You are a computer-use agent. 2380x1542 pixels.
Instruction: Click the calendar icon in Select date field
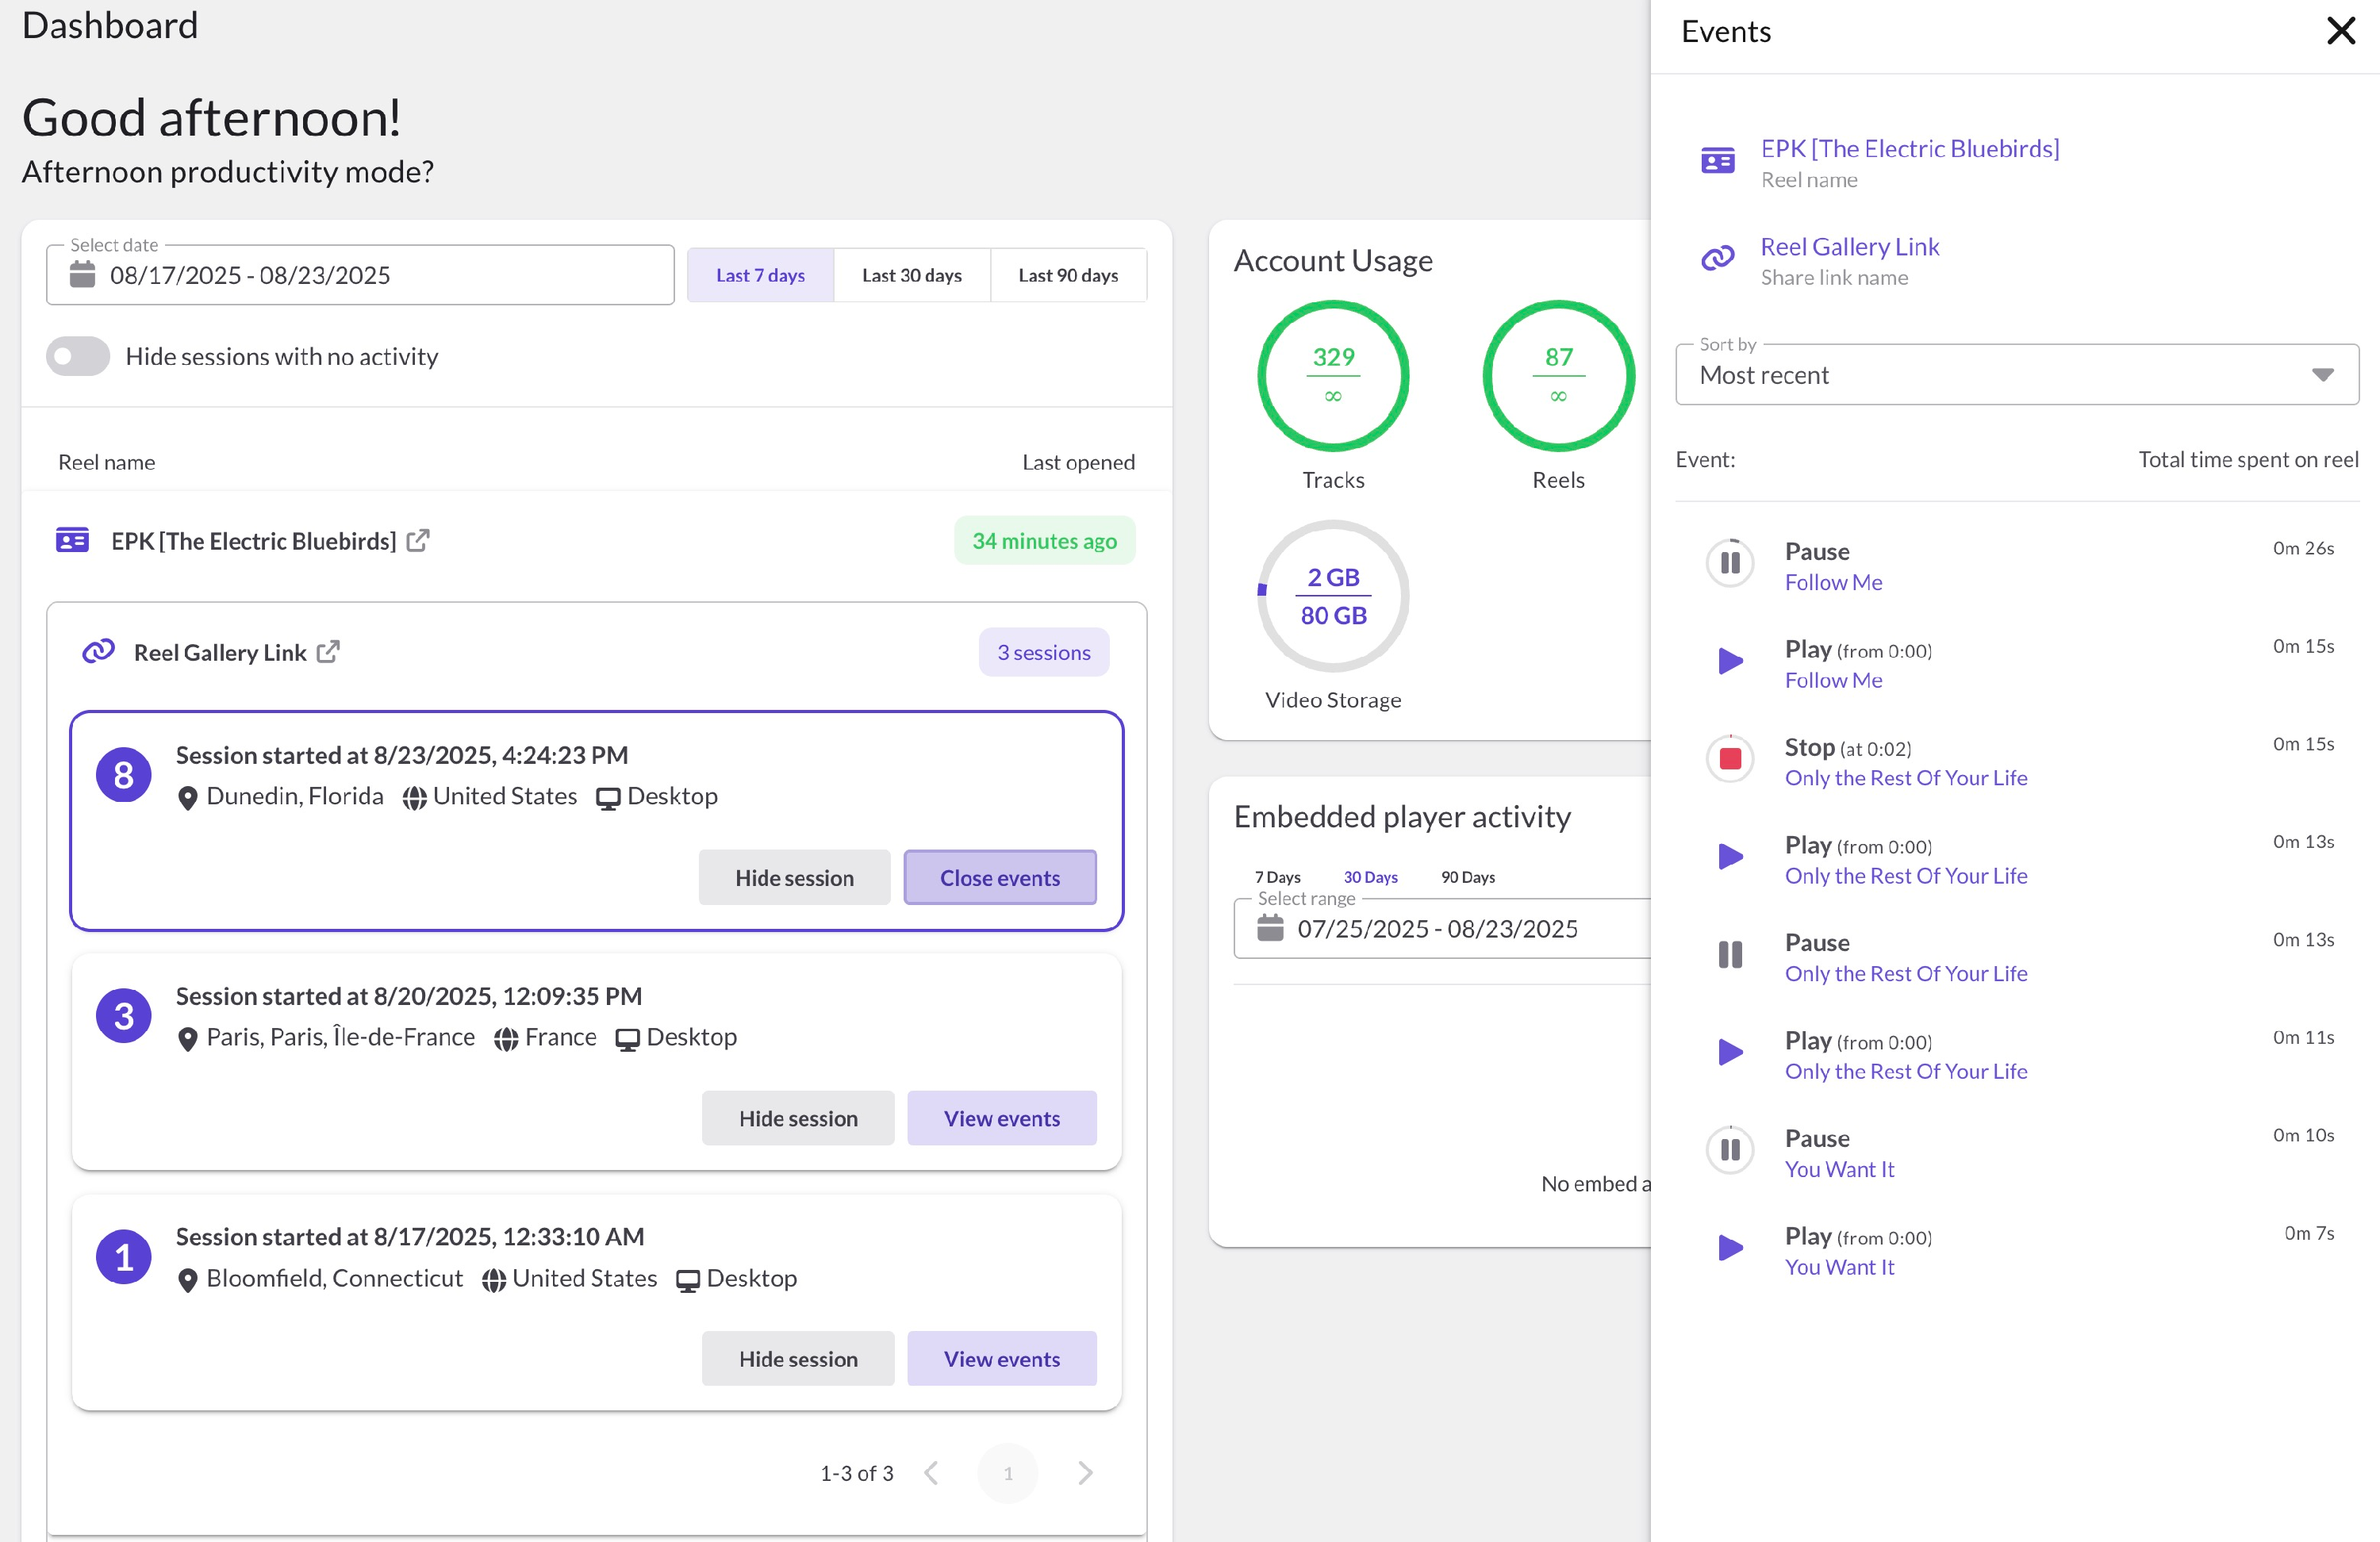coord(83,275)
